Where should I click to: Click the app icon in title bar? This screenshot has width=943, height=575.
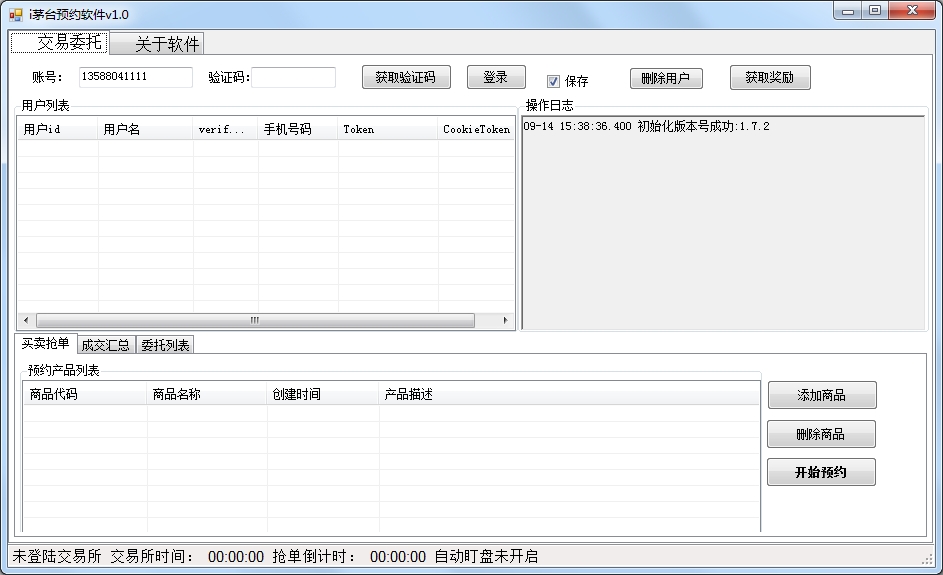(16, 14)
